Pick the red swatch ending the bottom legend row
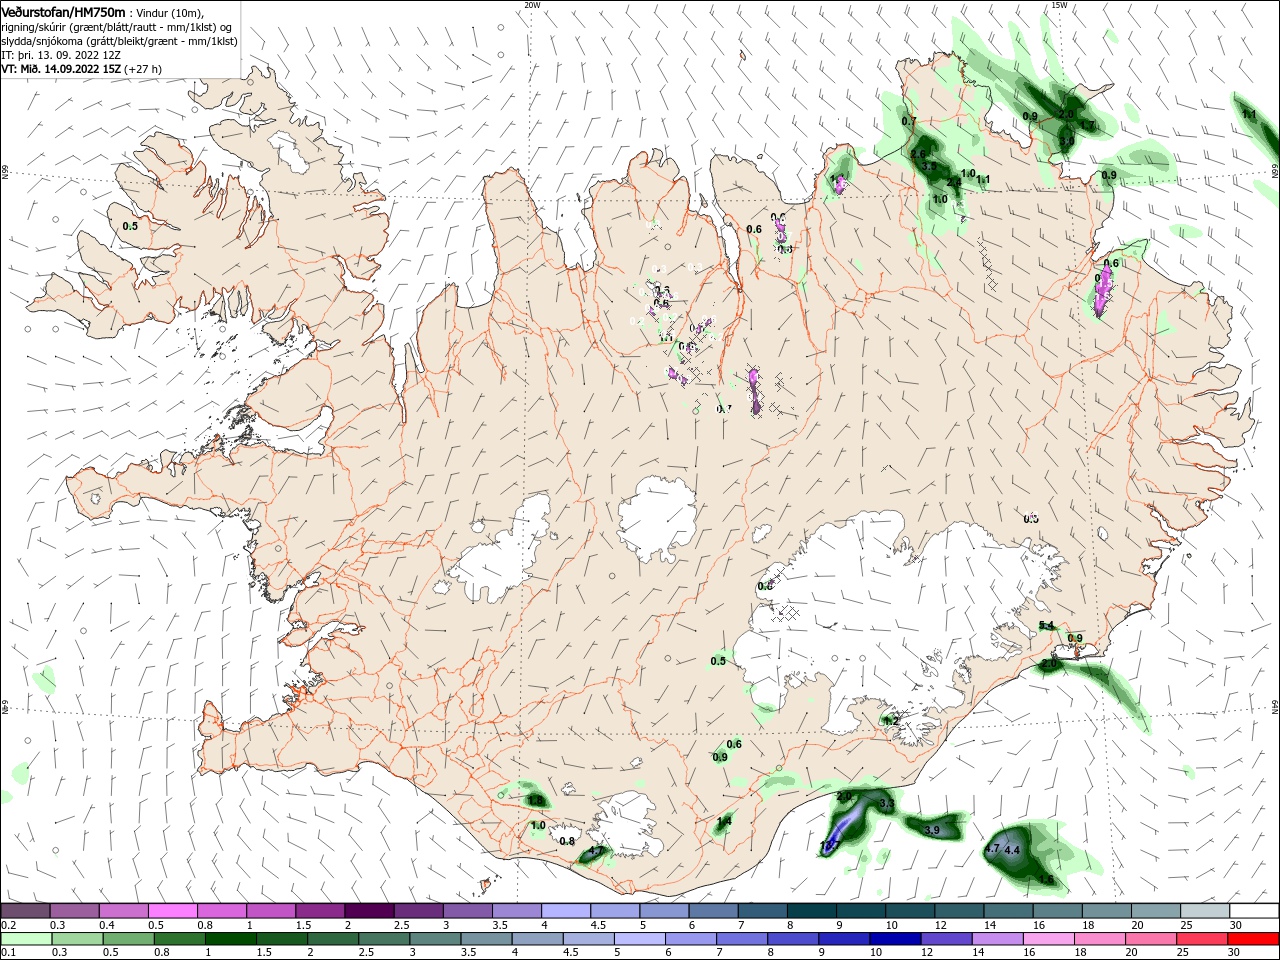The width and height of the screenshot is (1280, 960). tap(1254, 939)
